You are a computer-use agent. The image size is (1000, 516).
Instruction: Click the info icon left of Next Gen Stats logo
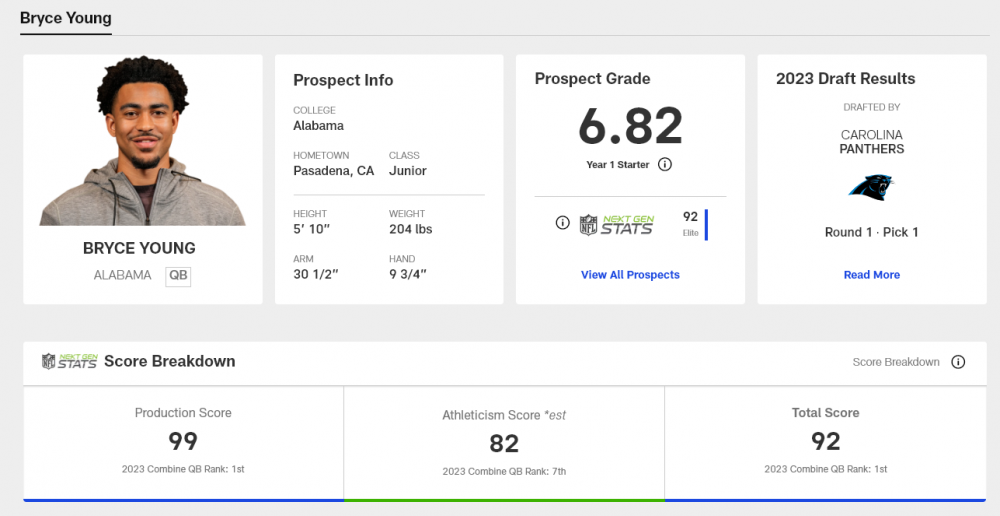[562, 223]
